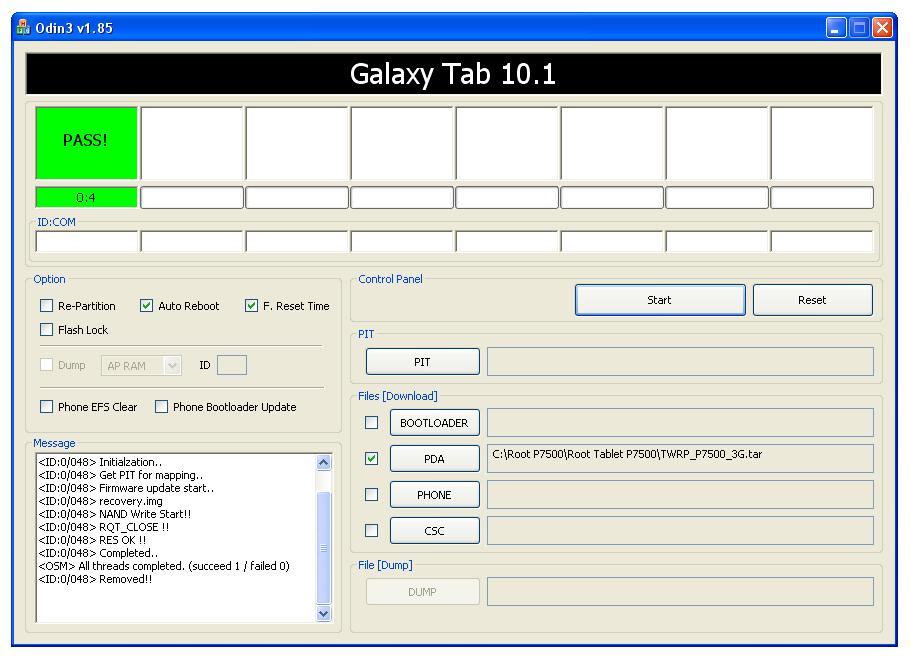Tick the checkbox beside BOOTLOADER
Image resolution: width=910 pixels, height=660 pixels.
tap(371, 423)
